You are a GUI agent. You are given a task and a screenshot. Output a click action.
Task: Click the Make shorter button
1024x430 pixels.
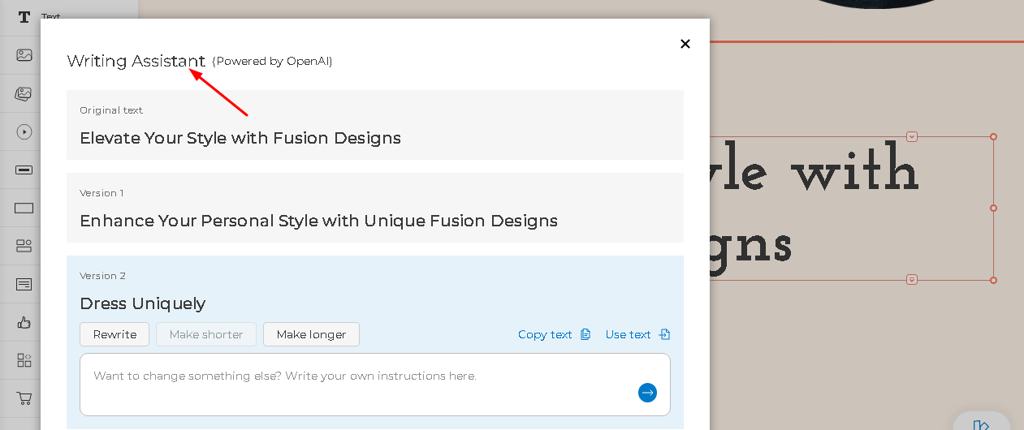[x=206, y=335]
